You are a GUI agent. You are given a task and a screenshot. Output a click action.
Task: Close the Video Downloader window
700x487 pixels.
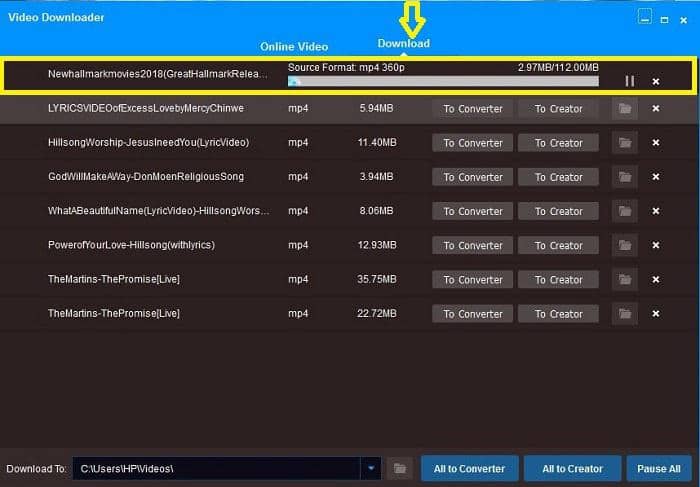pos(683,20)
